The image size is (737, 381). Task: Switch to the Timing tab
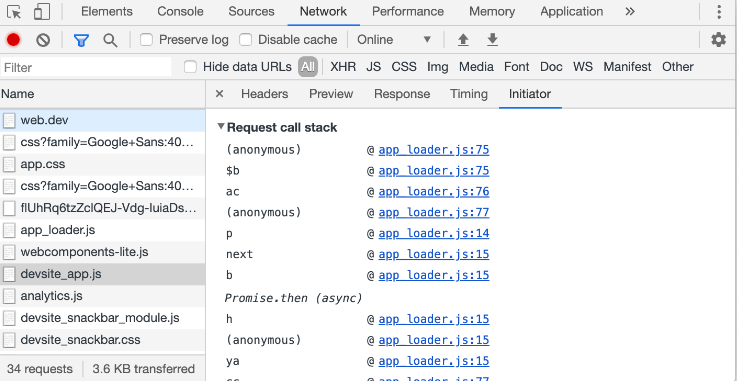pyautogui.click(x=469, y=94)
